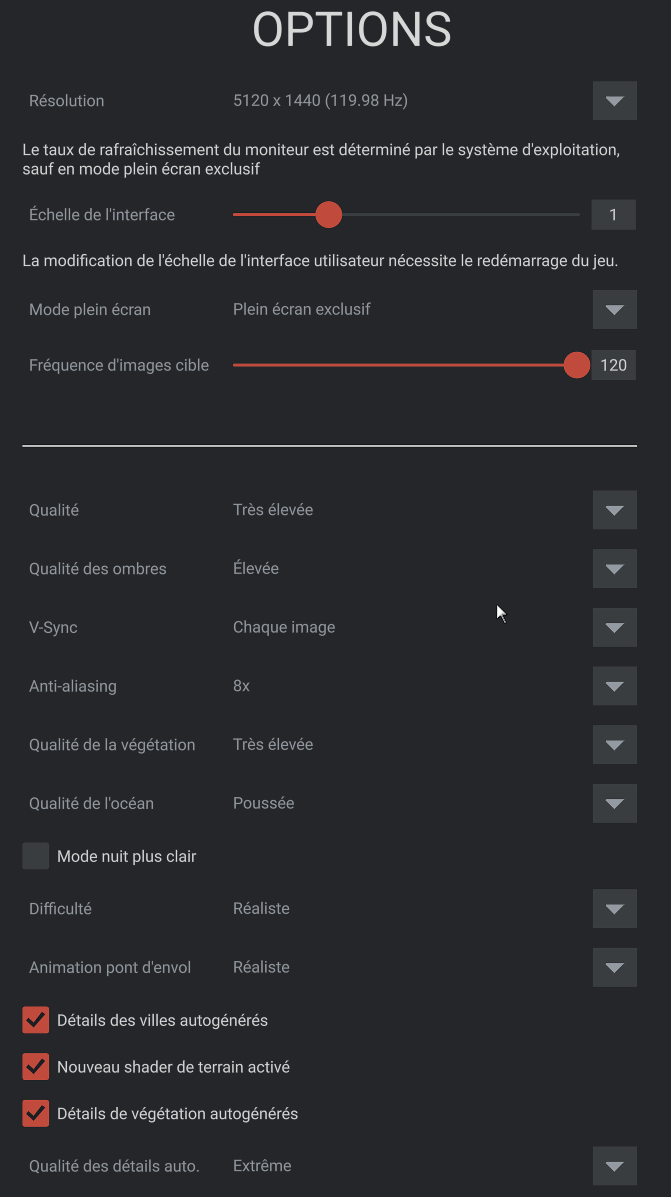
Task: Click the Échelle de l'interface slider handle
Action: click(328, 215)
